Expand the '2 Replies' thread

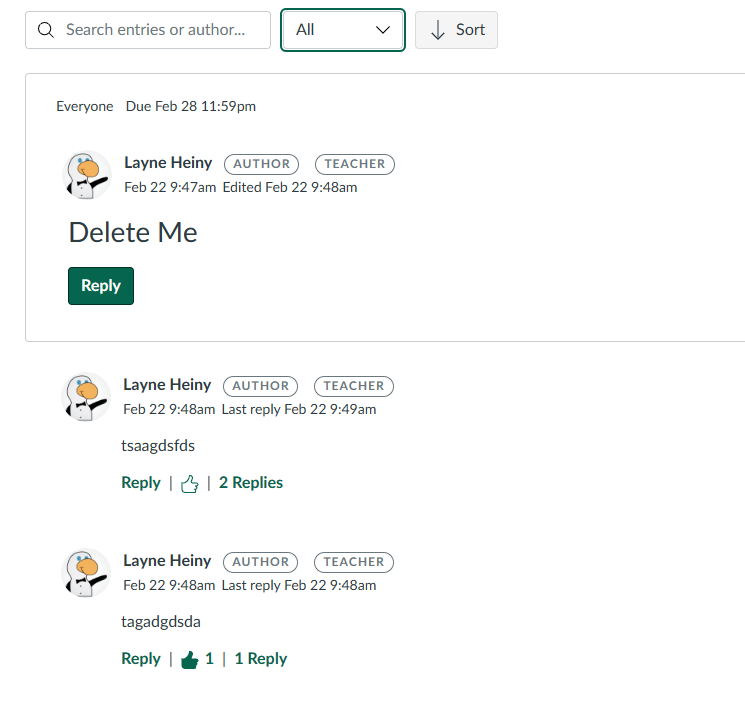click(251, 483)
